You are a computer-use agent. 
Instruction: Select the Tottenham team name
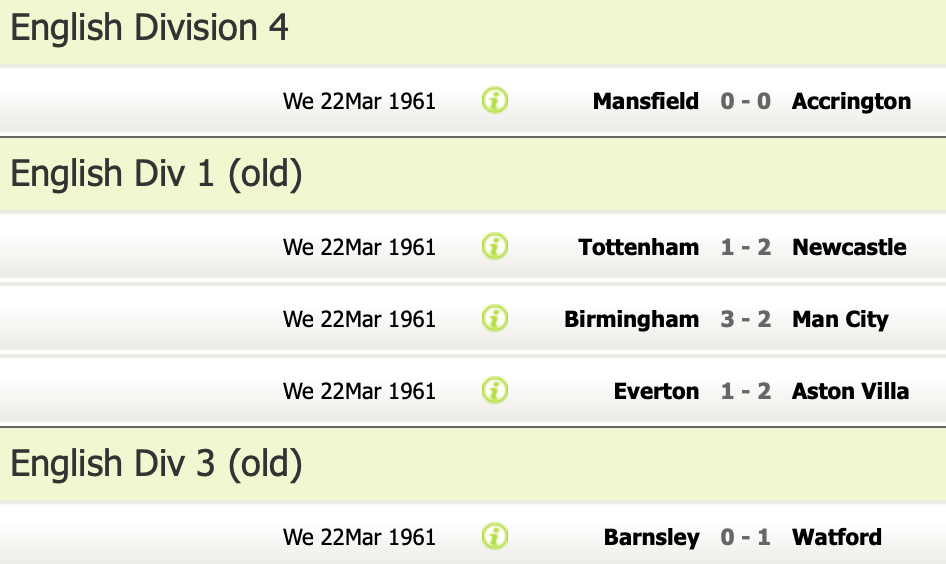(x=638, y=247)
